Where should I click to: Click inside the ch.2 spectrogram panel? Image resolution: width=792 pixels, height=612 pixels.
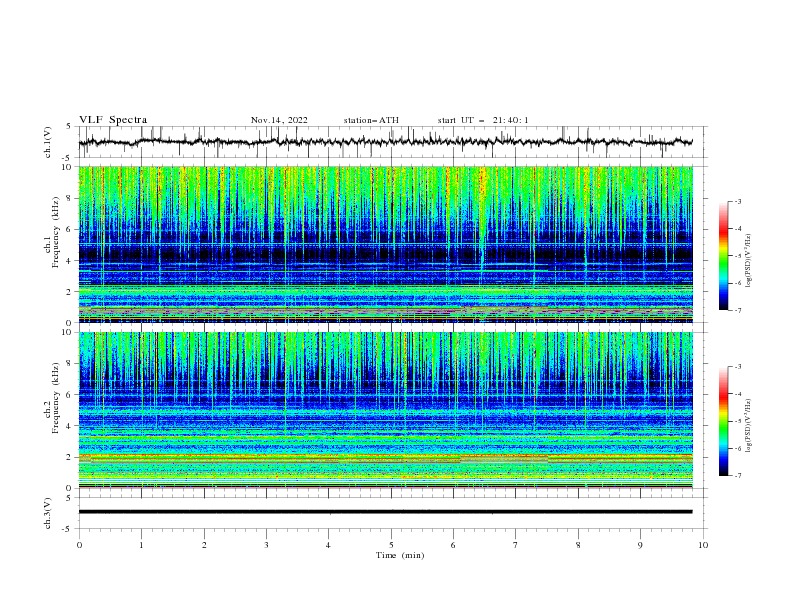(385, 410)
